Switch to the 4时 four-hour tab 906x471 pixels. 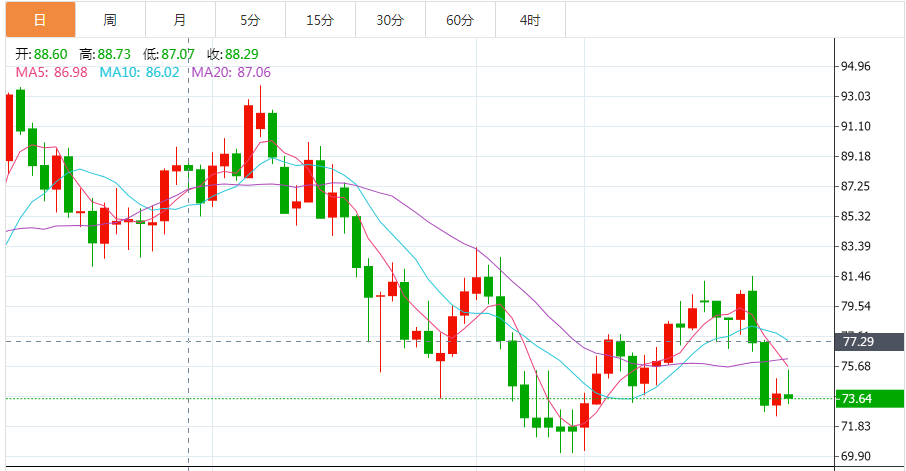coord(530,20)
